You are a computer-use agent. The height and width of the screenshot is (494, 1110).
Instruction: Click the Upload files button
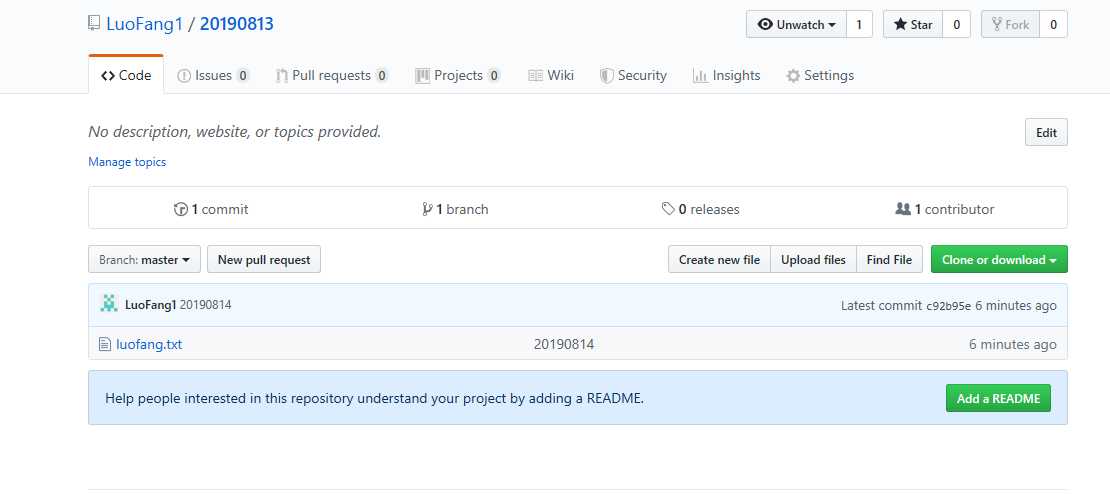point(813,260)
